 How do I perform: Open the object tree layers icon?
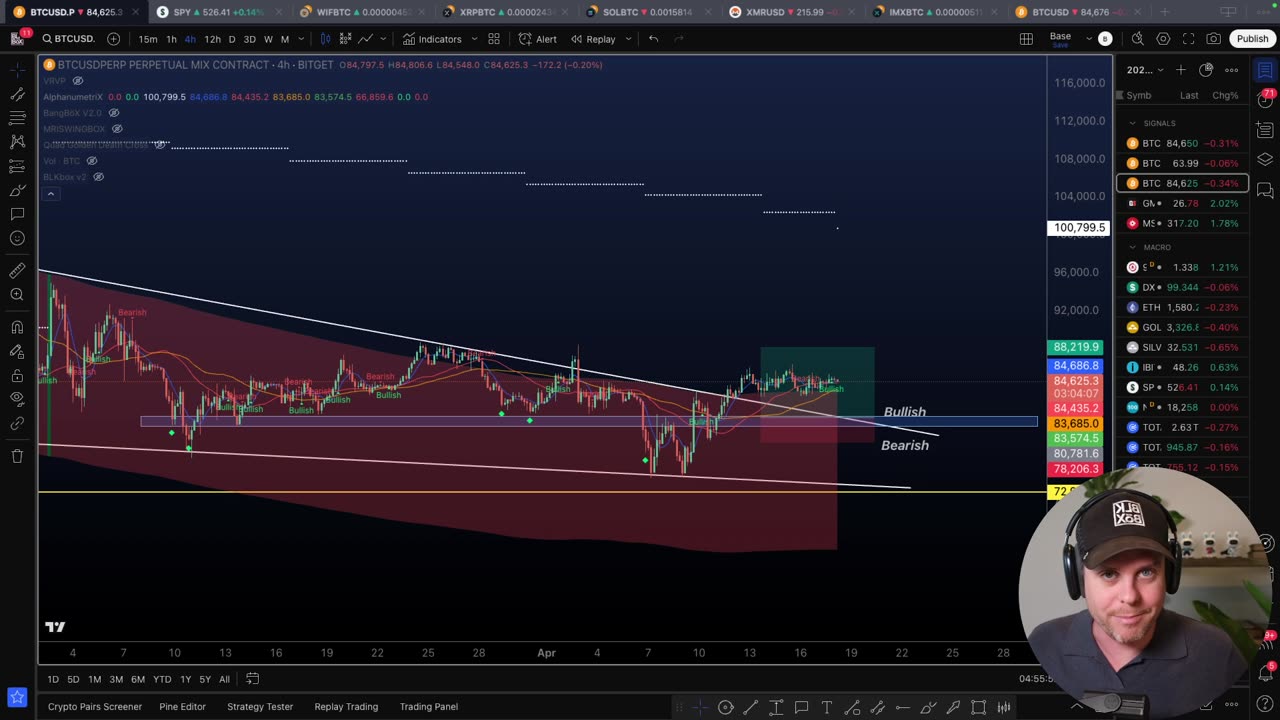[1265, 160]
